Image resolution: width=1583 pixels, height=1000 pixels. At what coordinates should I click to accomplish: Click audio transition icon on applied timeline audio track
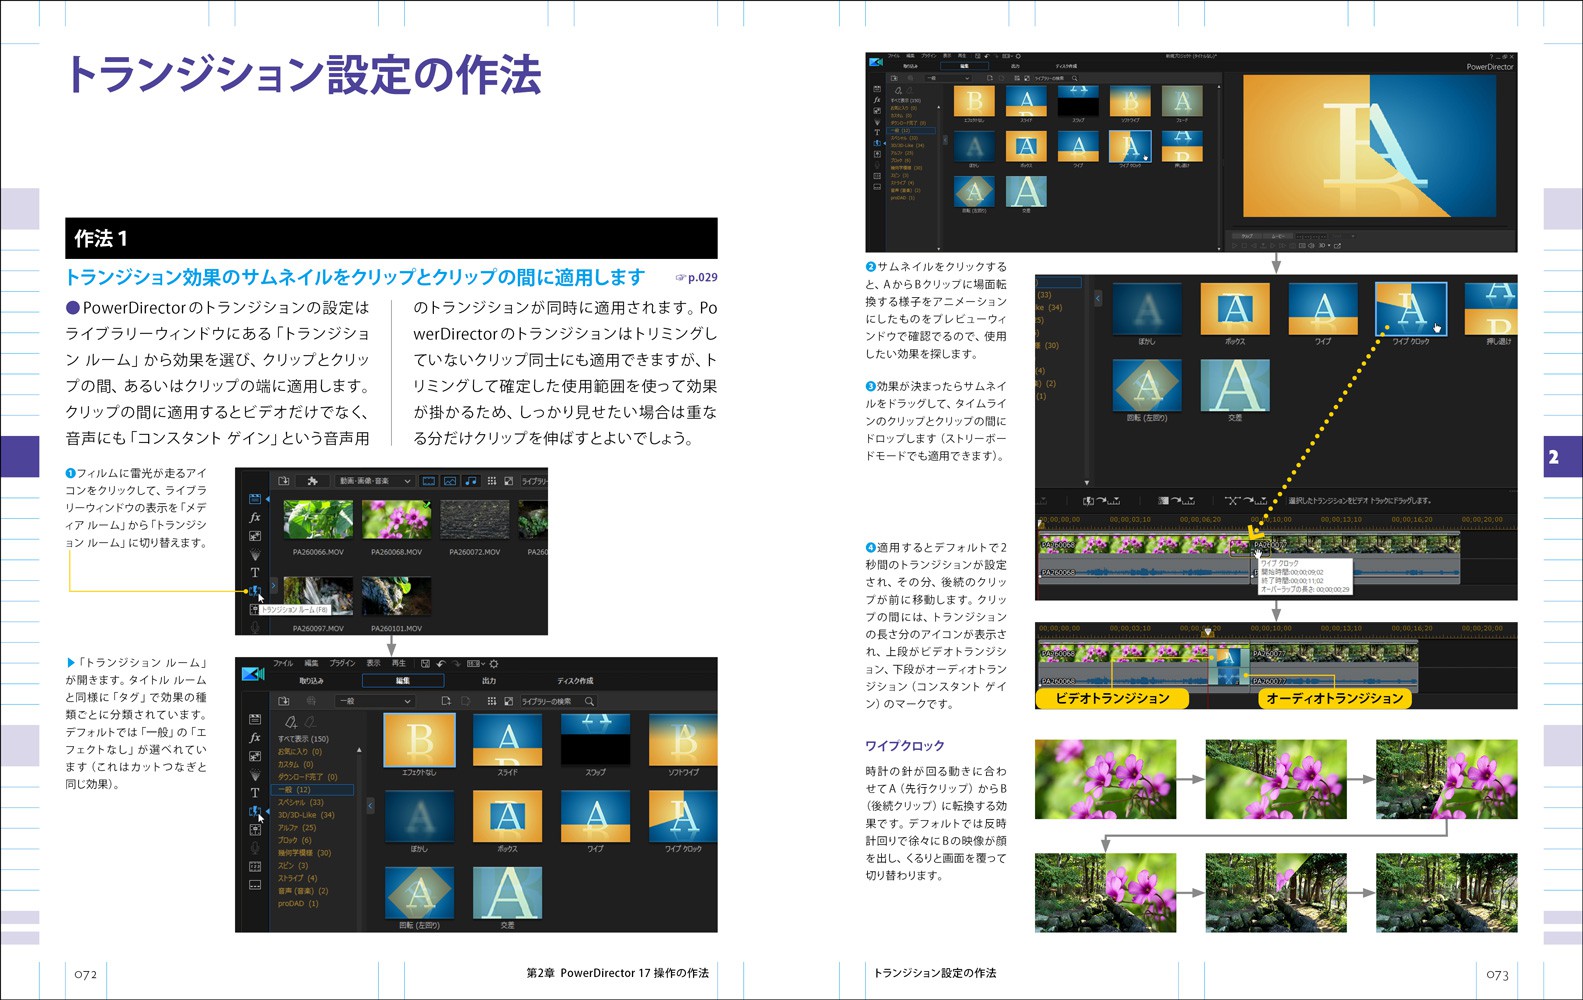point(1229,677)
